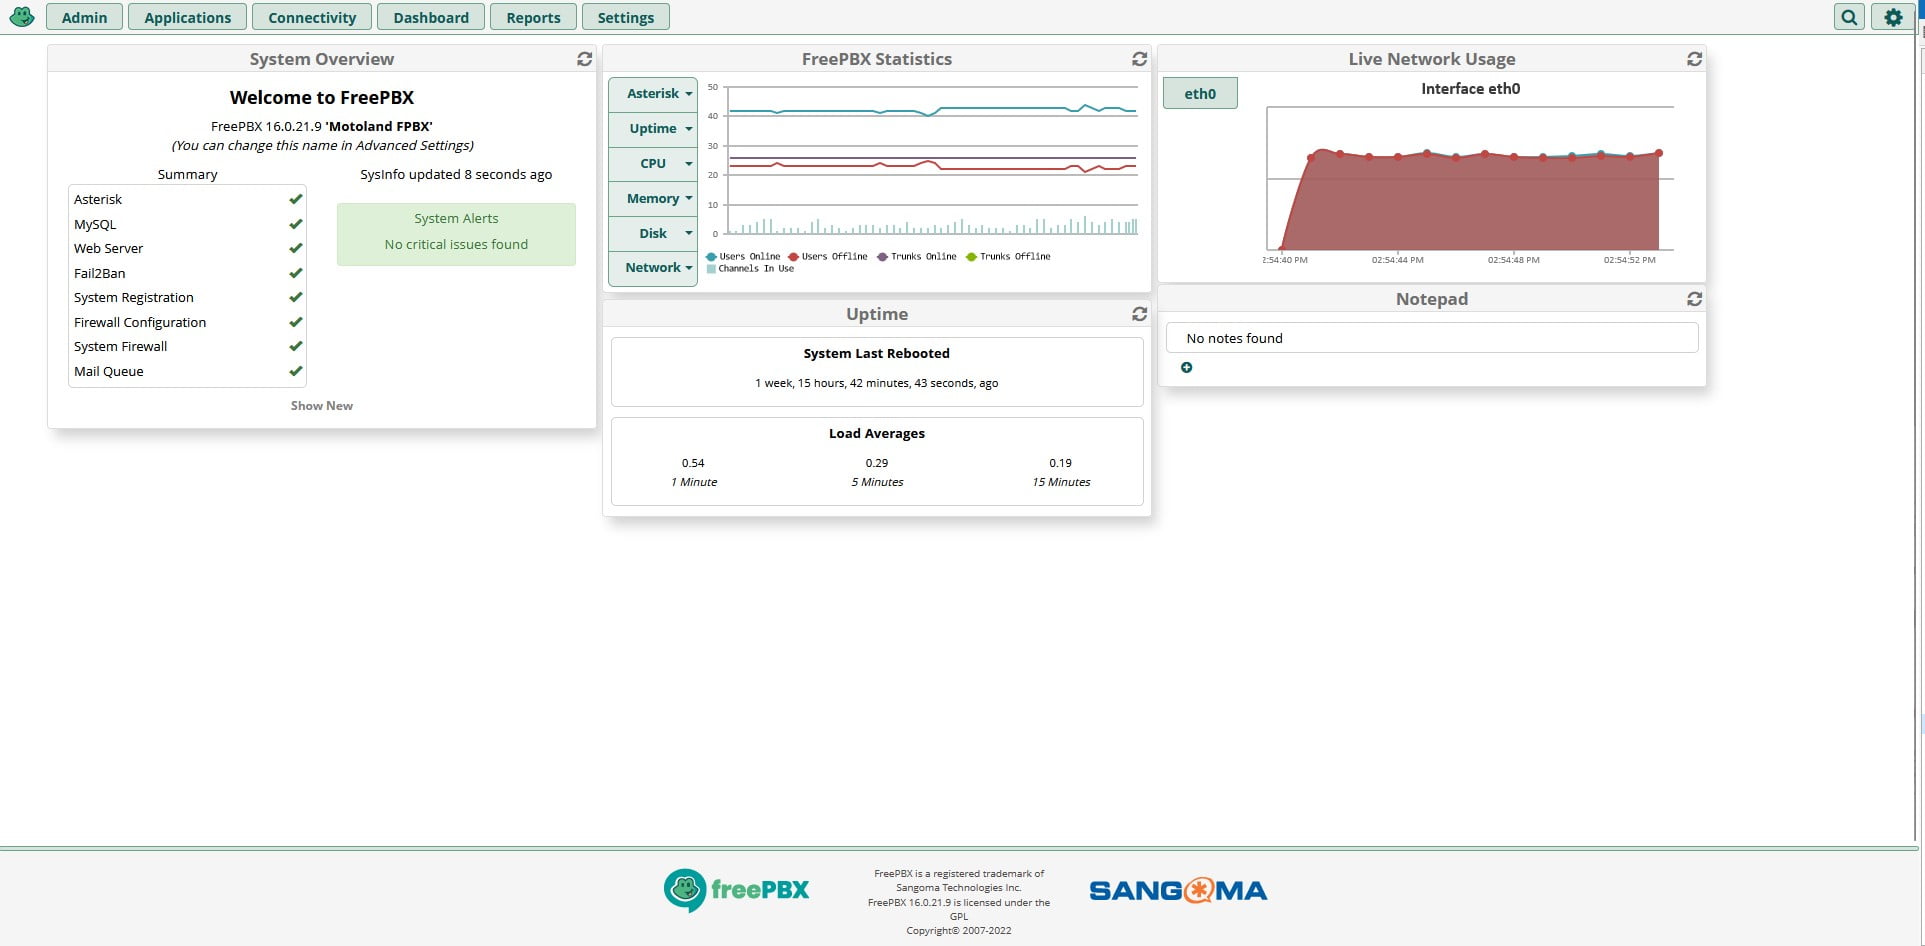Click the Interface eth0 chart title
The width and height of the screenshot is (1925, 946).
tap(1471, 89)
